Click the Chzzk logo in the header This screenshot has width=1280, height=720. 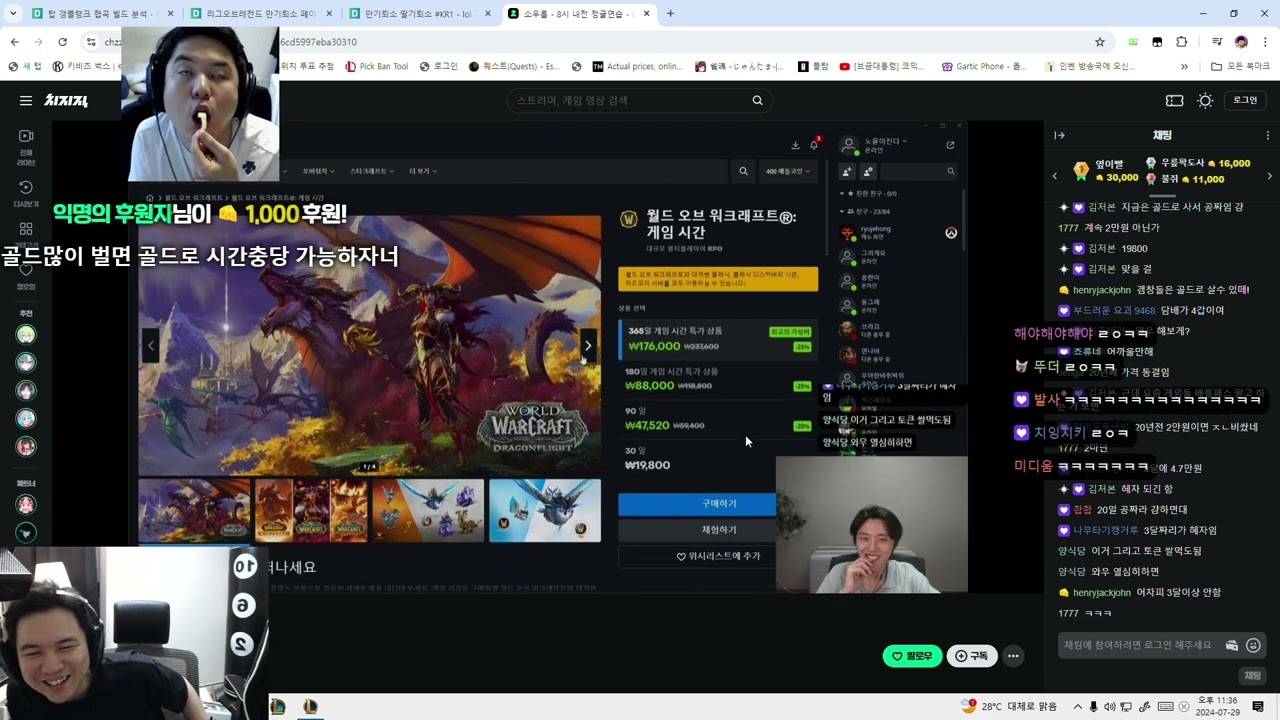pos(66,100)
